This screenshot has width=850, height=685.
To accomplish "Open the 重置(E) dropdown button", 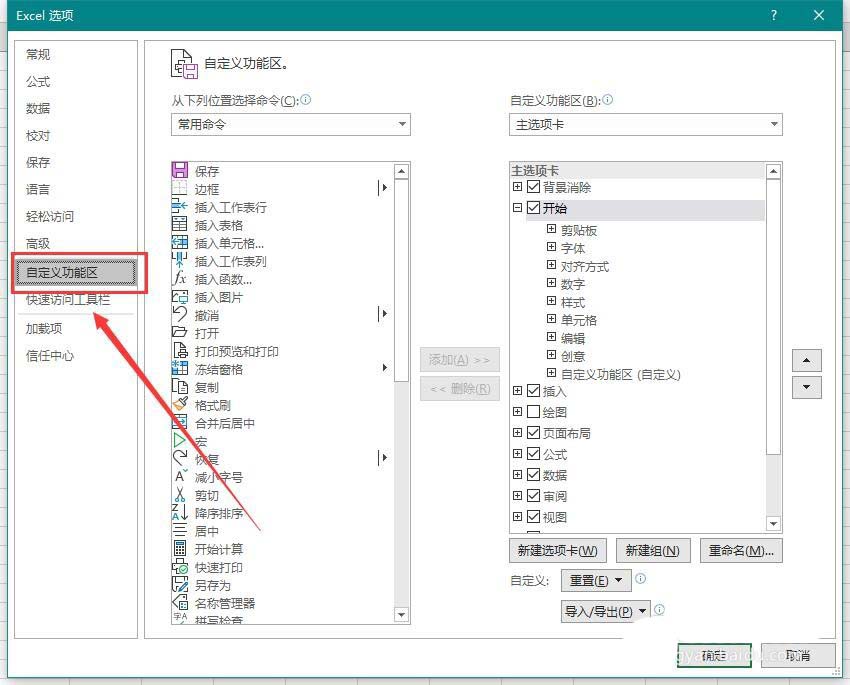I will [596, 580].
